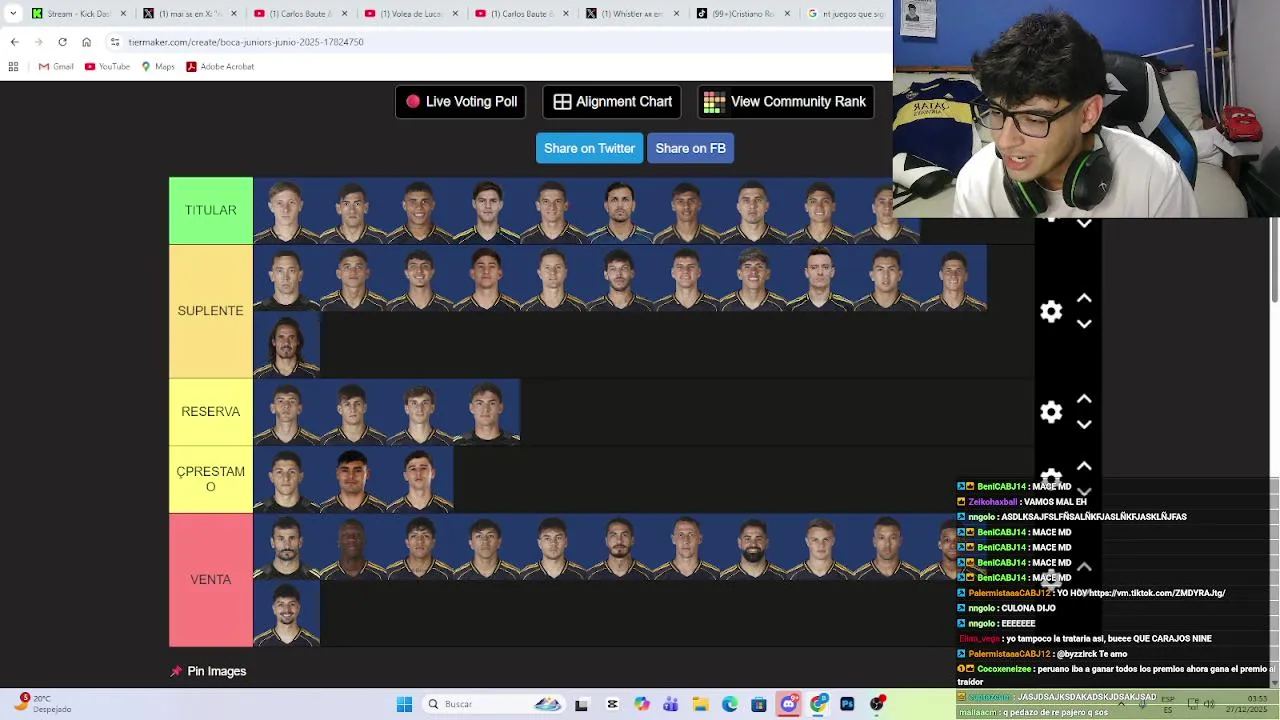1280x720 pixels.
Task: Open Microsoft Teams from the taskbar
Action: pyautogui.click(x=670, y=704)
